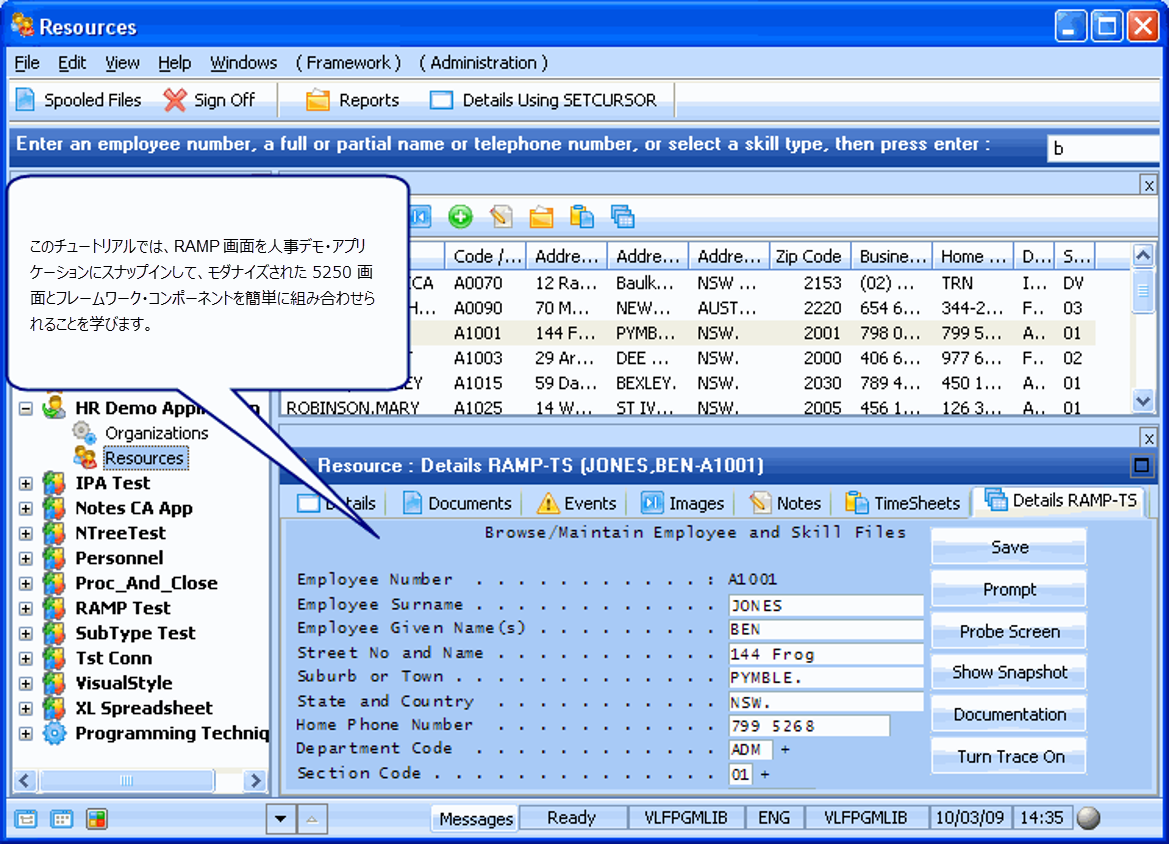Click the maximize square in Resource details header
Viewport: 1169px width, 844px height.
(1141, 465)
